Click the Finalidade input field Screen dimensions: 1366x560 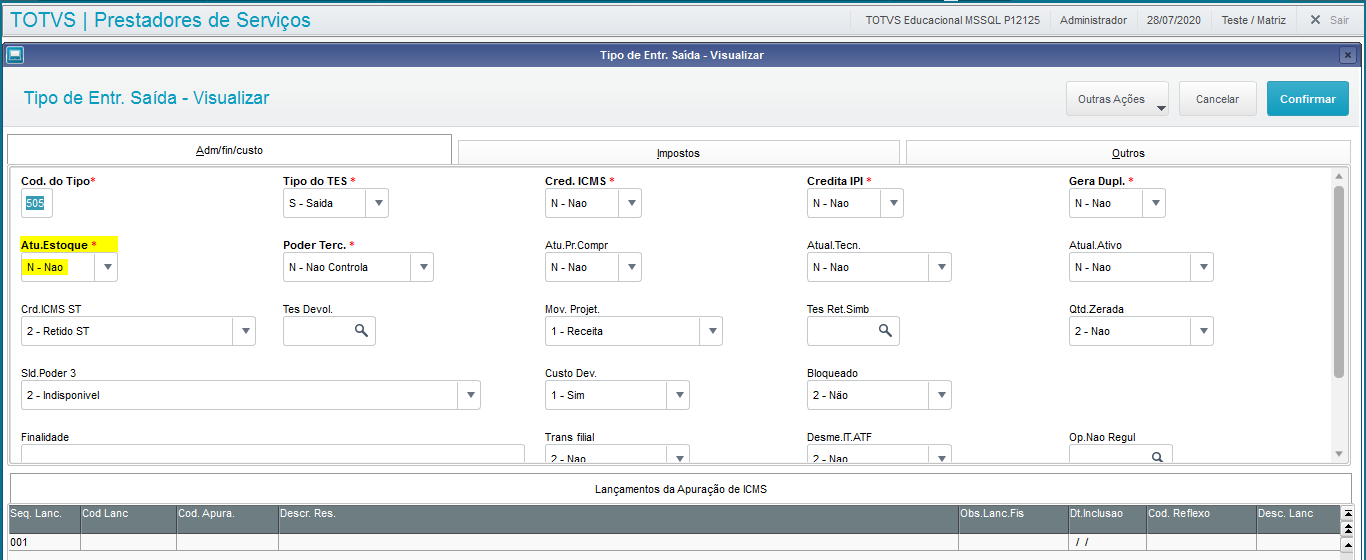pos(272,455)
